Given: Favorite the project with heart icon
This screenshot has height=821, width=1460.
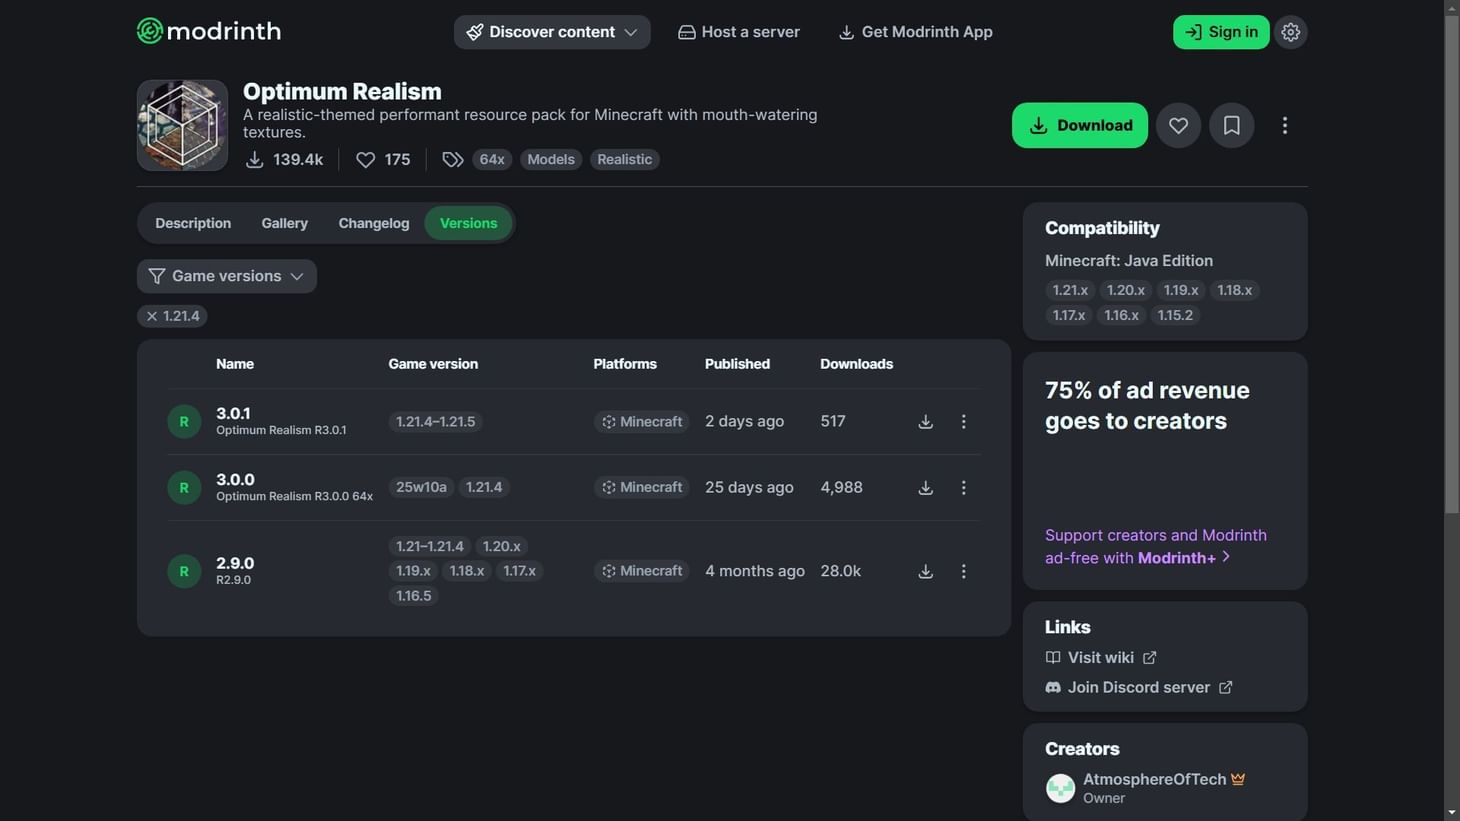Looking at the screenshot, I should [1178, 126].
